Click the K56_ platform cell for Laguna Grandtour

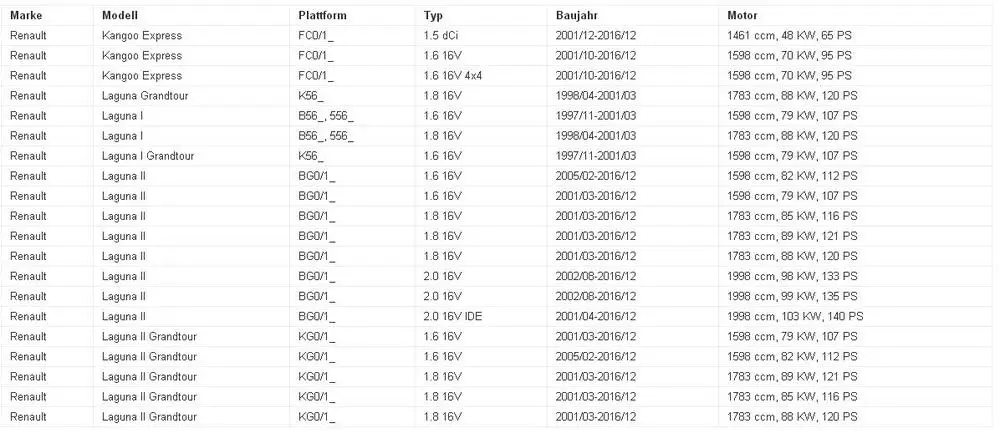[311, 96]
